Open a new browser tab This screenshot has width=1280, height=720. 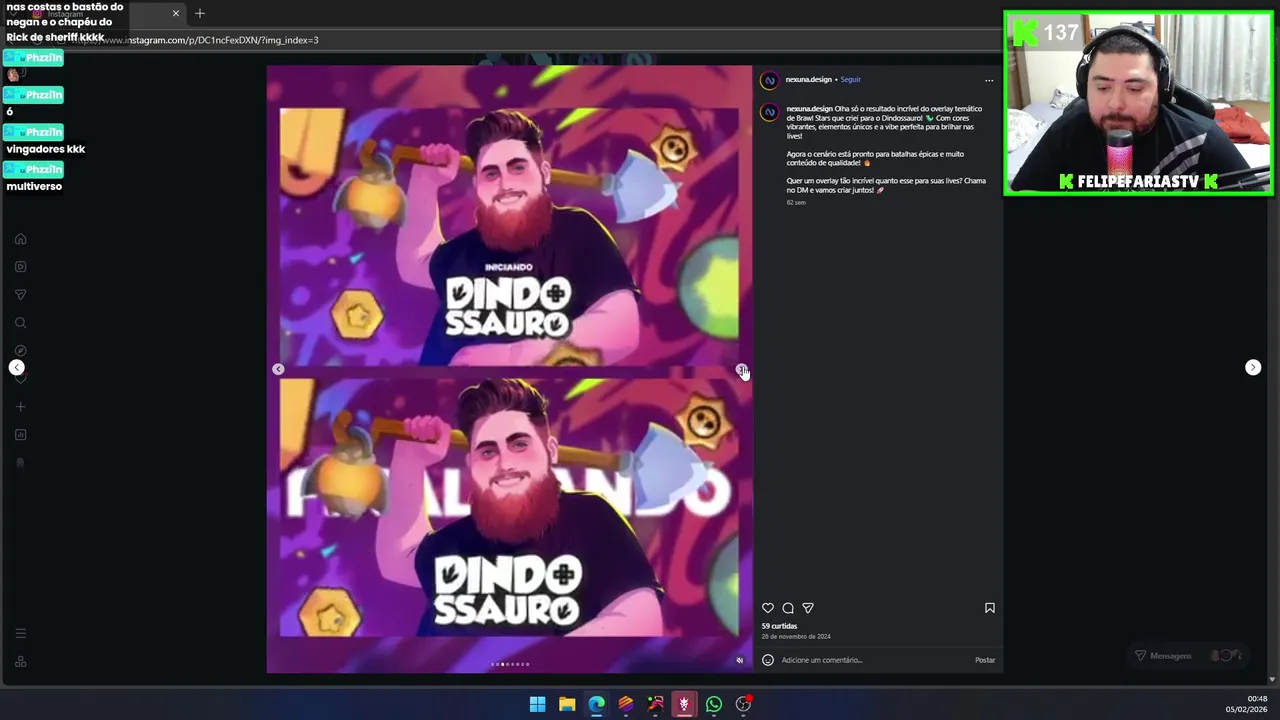pyautogui.click(x=200, y=13)
